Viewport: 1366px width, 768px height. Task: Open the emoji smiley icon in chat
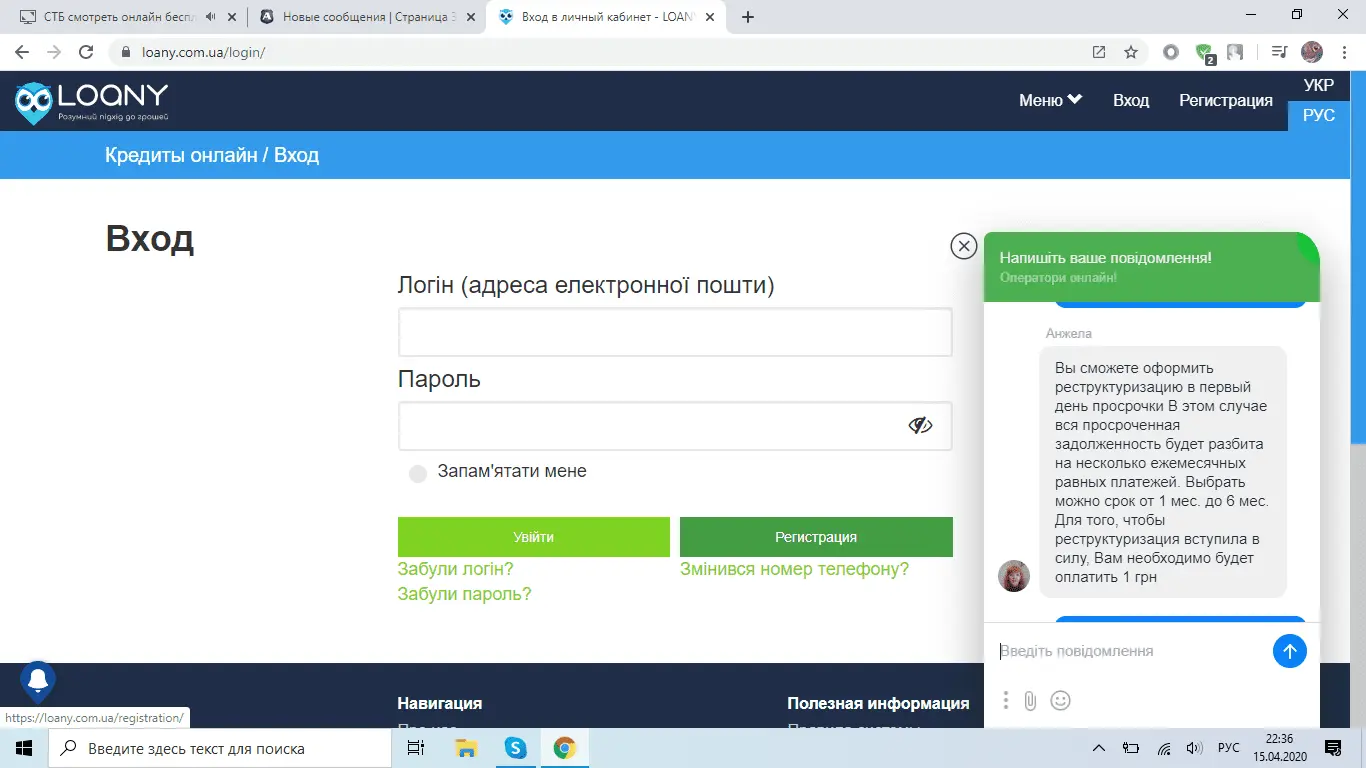(1061, 700)
